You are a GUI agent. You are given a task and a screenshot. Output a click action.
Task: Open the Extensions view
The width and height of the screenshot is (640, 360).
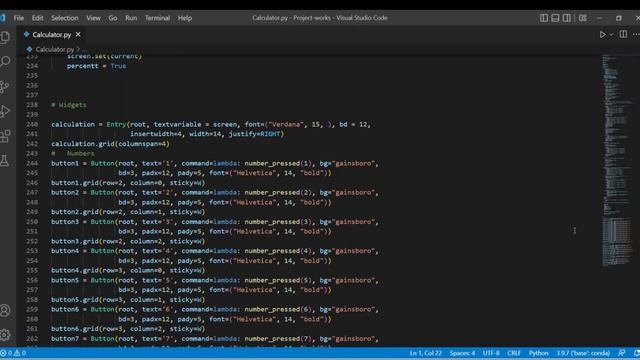coord(5,136)
